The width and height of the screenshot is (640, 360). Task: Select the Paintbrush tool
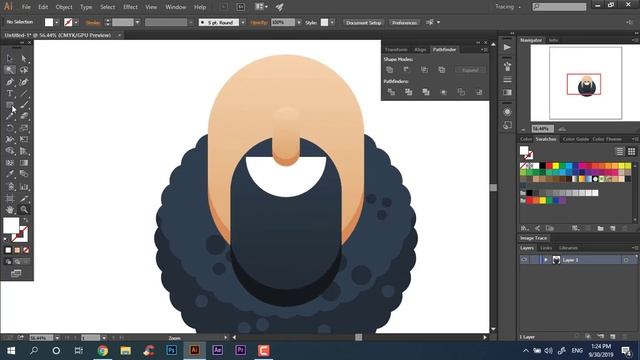[x=24, y=105]
